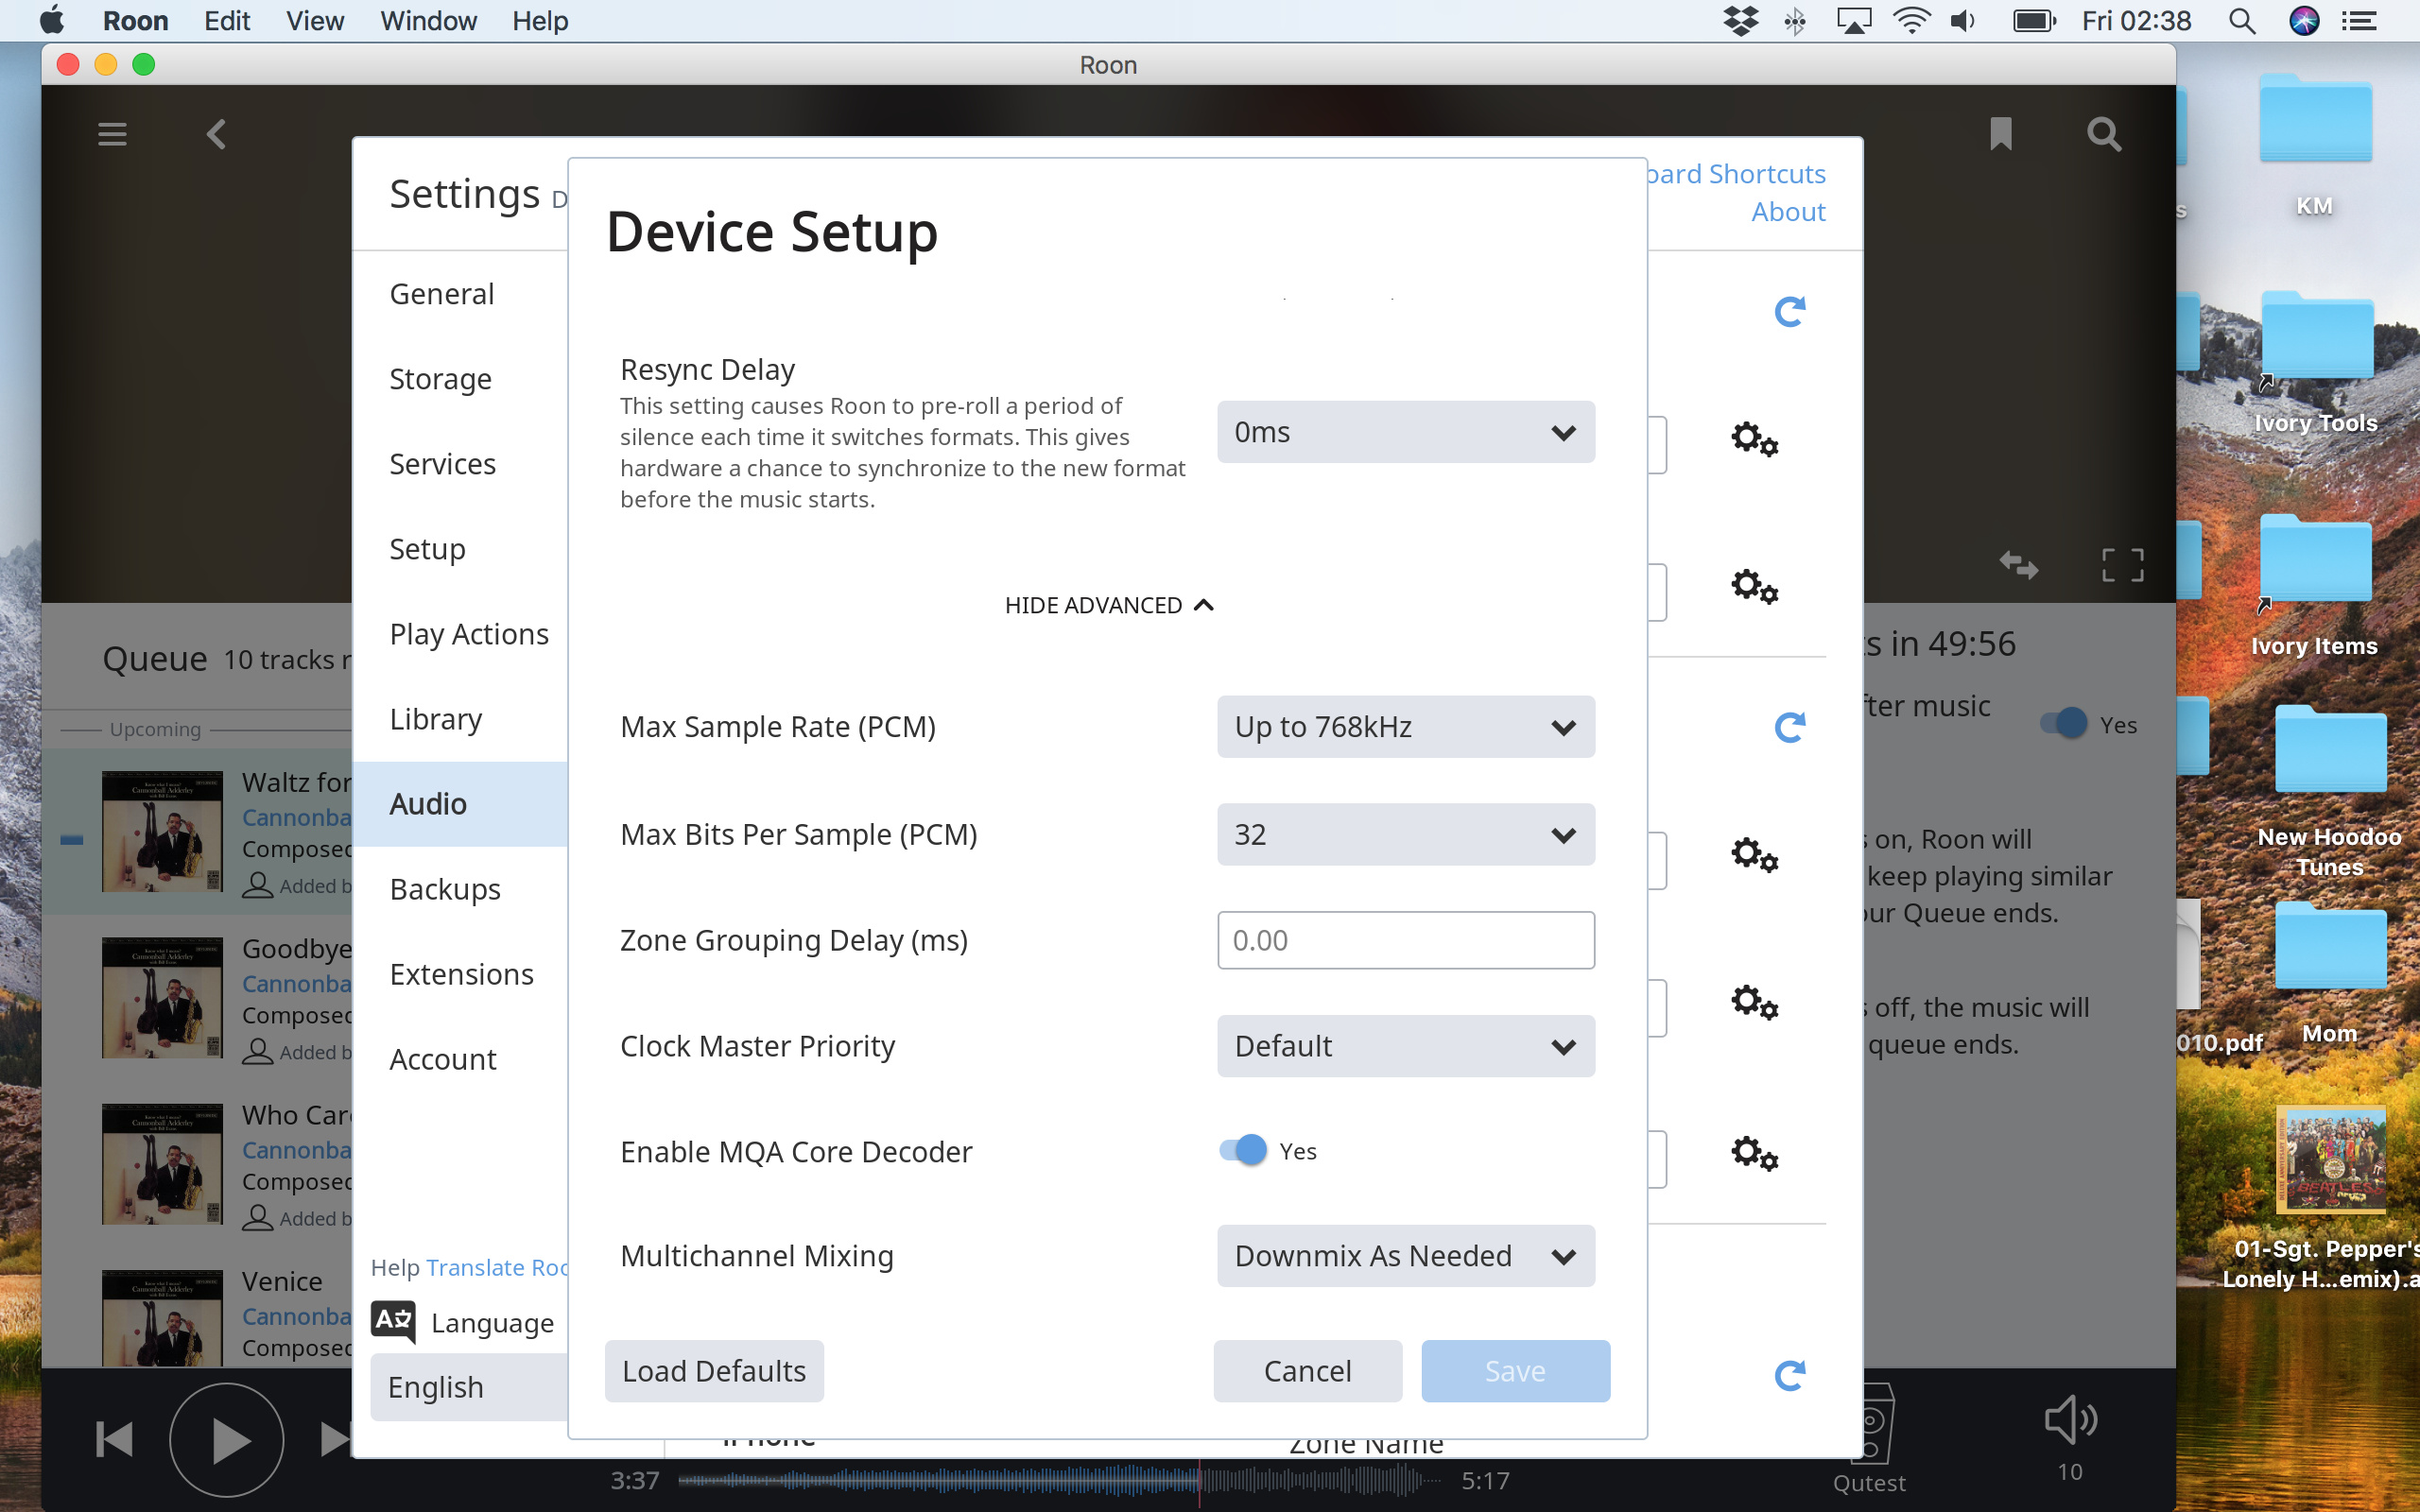Viewport: 2420px width, 1512px height.
Task: Select Setup settings tab
Action: pos(460,549)
